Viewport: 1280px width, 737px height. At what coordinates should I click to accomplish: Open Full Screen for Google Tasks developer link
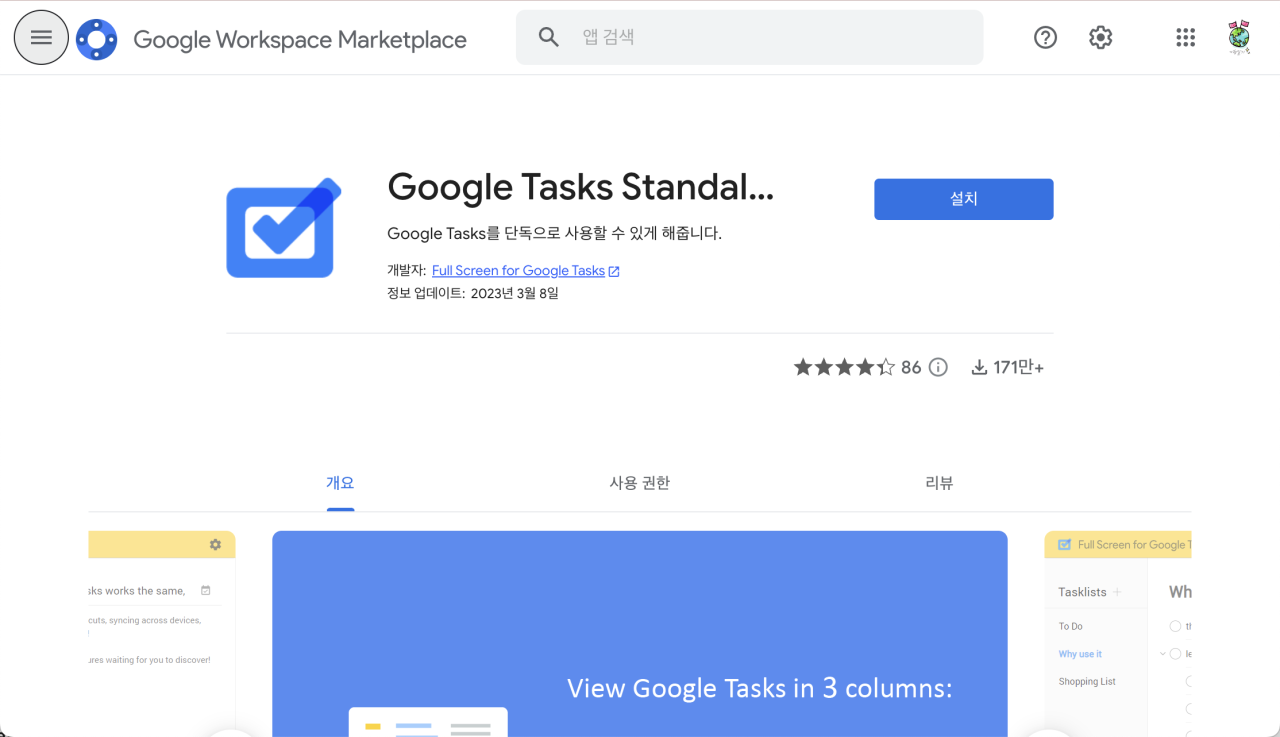(518, 271)
